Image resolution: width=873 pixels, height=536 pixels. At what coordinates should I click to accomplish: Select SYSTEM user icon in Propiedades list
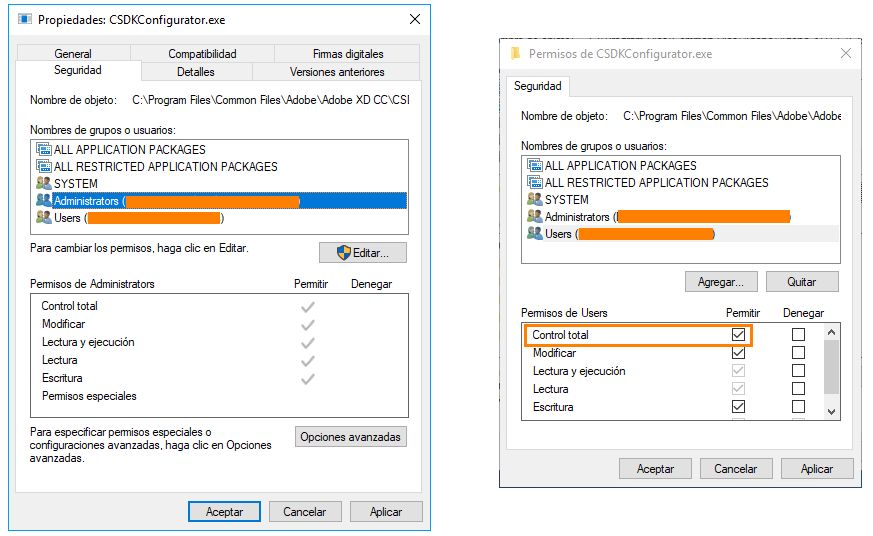44,184
